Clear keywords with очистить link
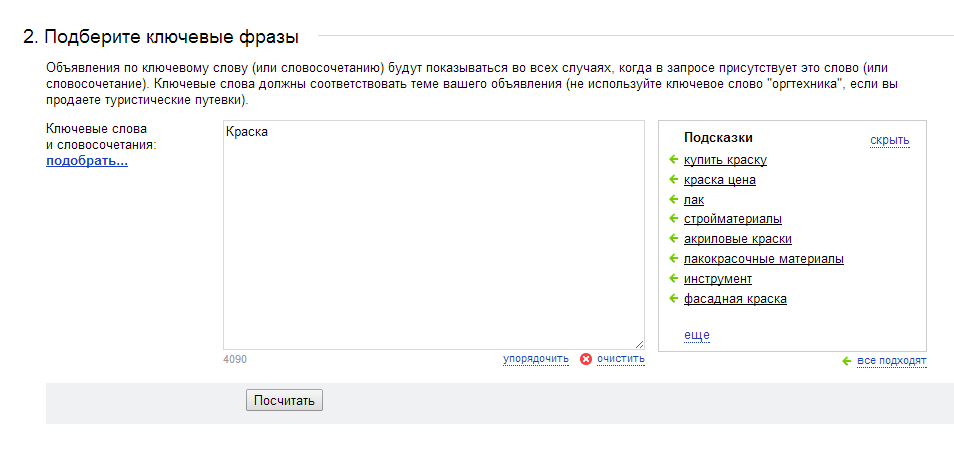The image size is (954, 452). coord(621,359)
